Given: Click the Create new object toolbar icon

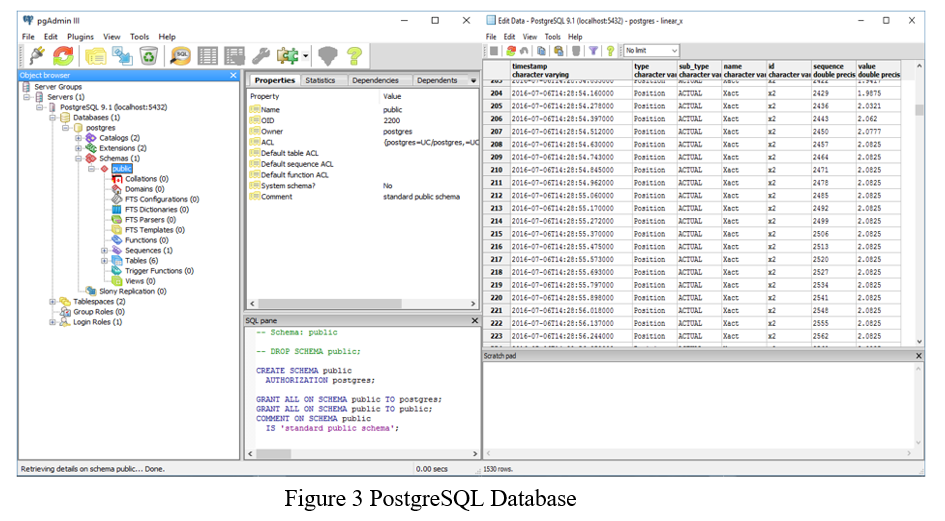Looking at the screenshot, I should [x=122, y=56].
